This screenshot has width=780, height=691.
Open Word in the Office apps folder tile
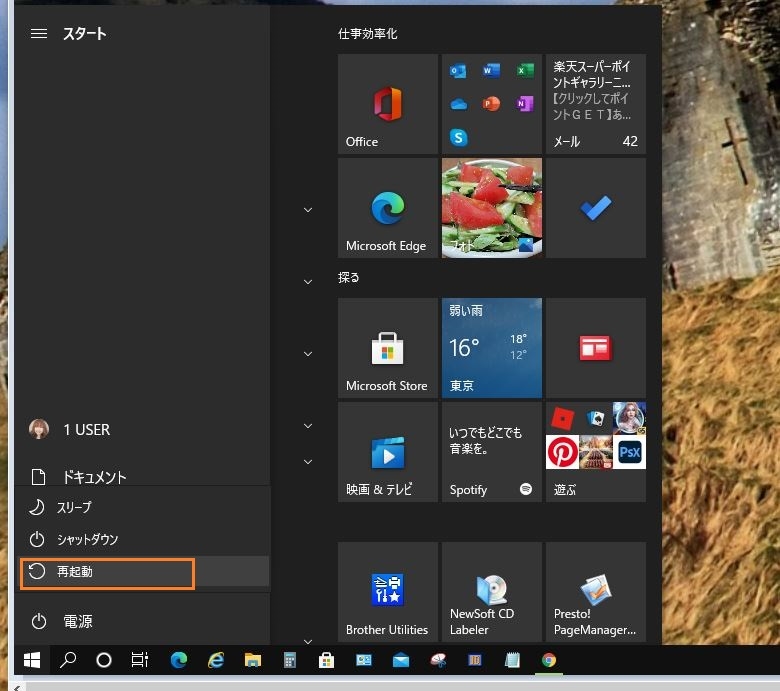[x=491, y=70]
